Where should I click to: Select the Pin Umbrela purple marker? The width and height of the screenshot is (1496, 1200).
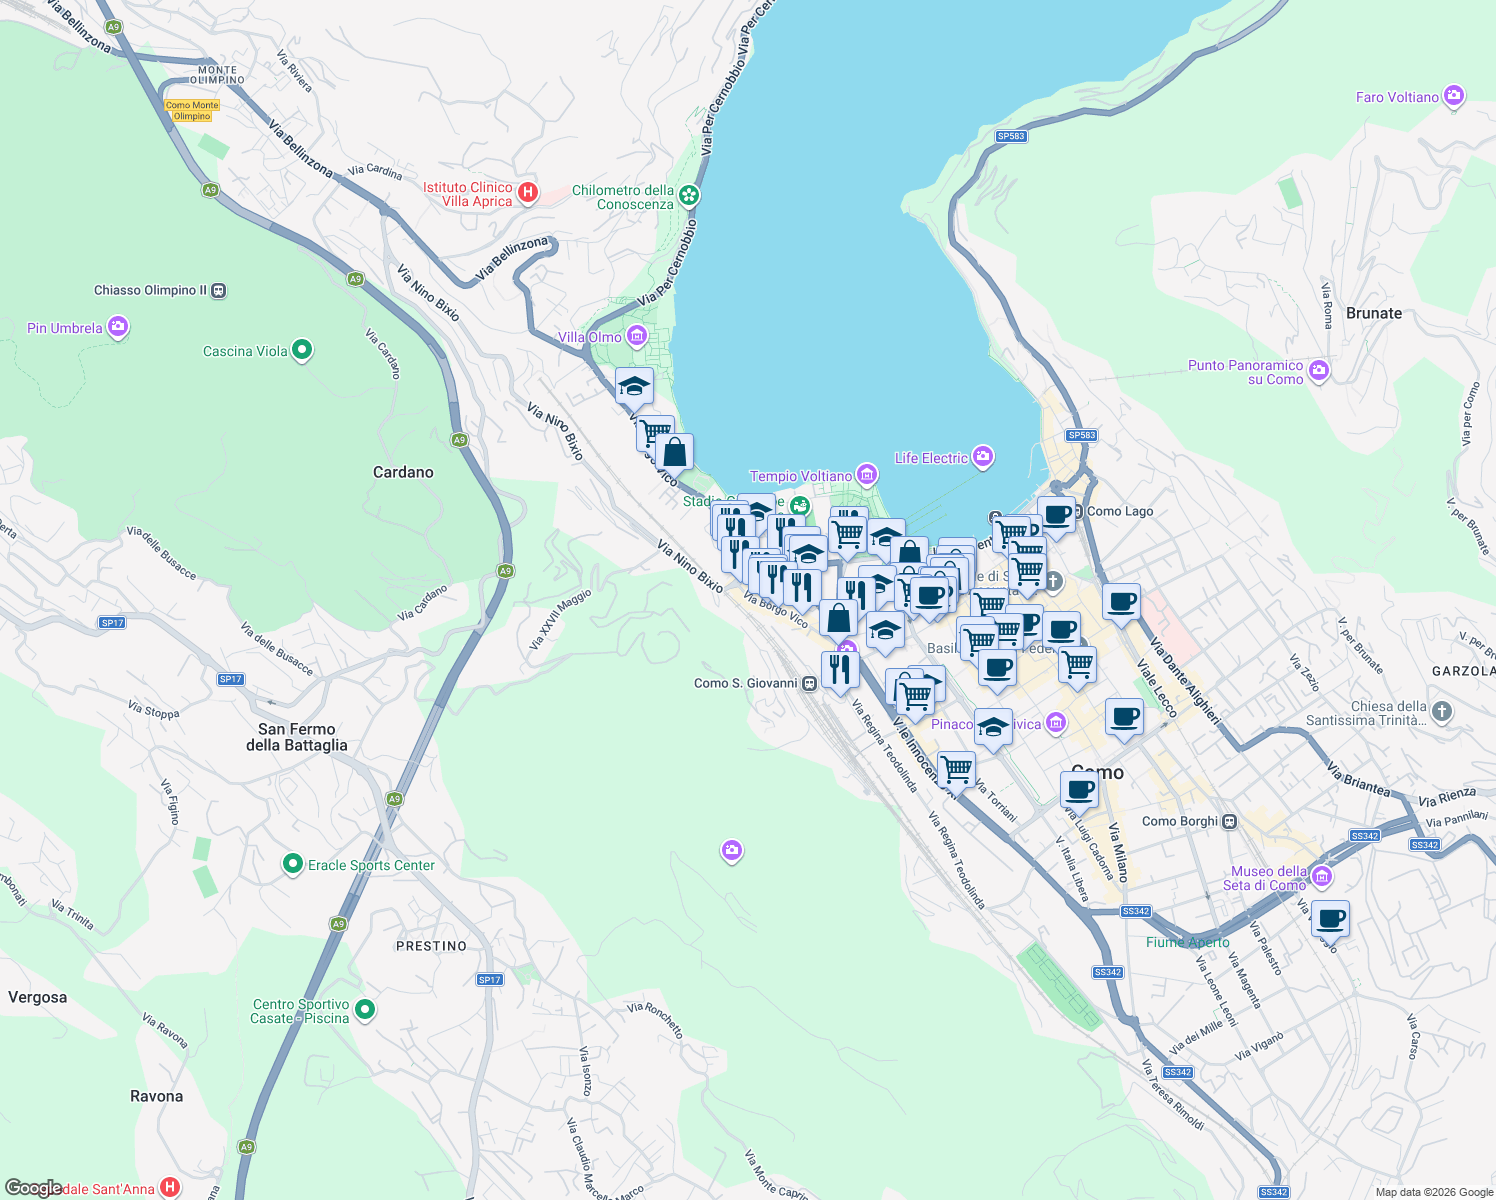(x=117, y=326)
